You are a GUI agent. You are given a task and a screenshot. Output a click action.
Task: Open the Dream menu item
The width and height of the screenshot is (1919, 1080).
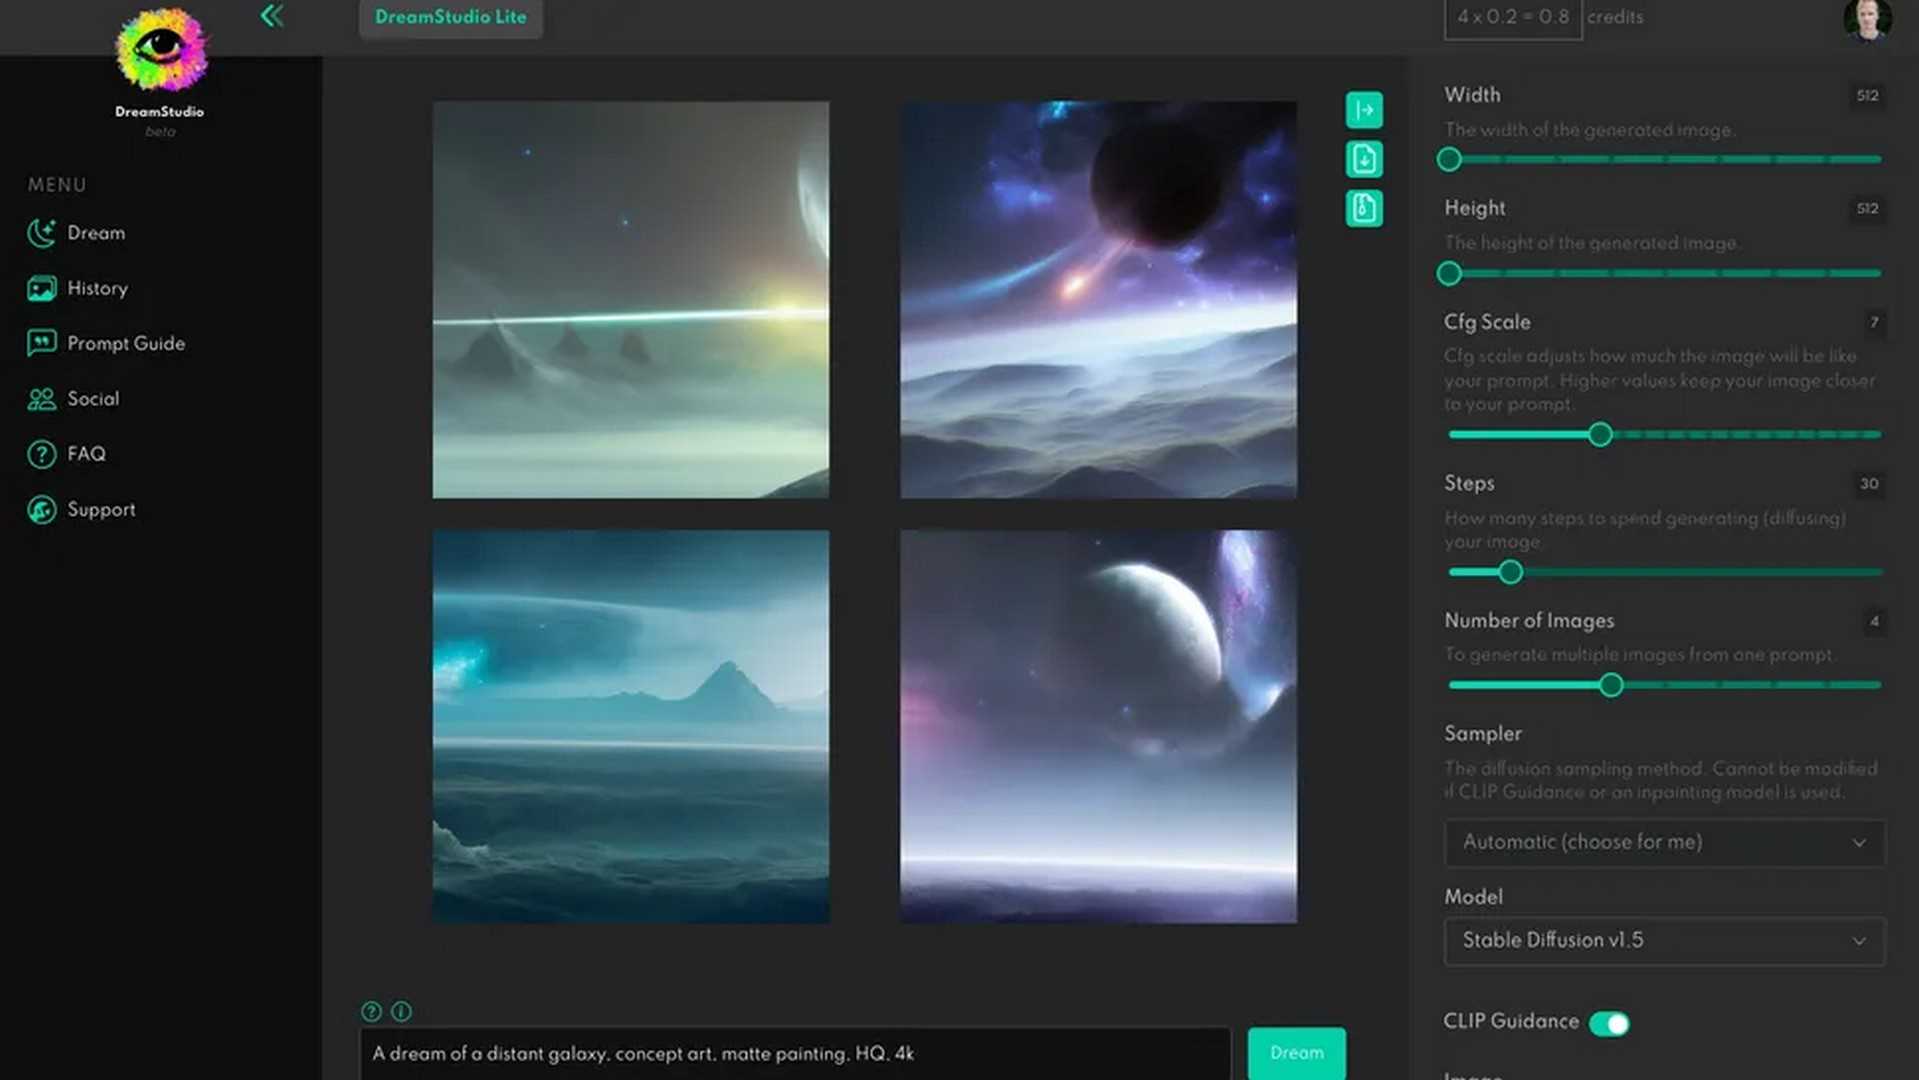(x=96, y=233)
